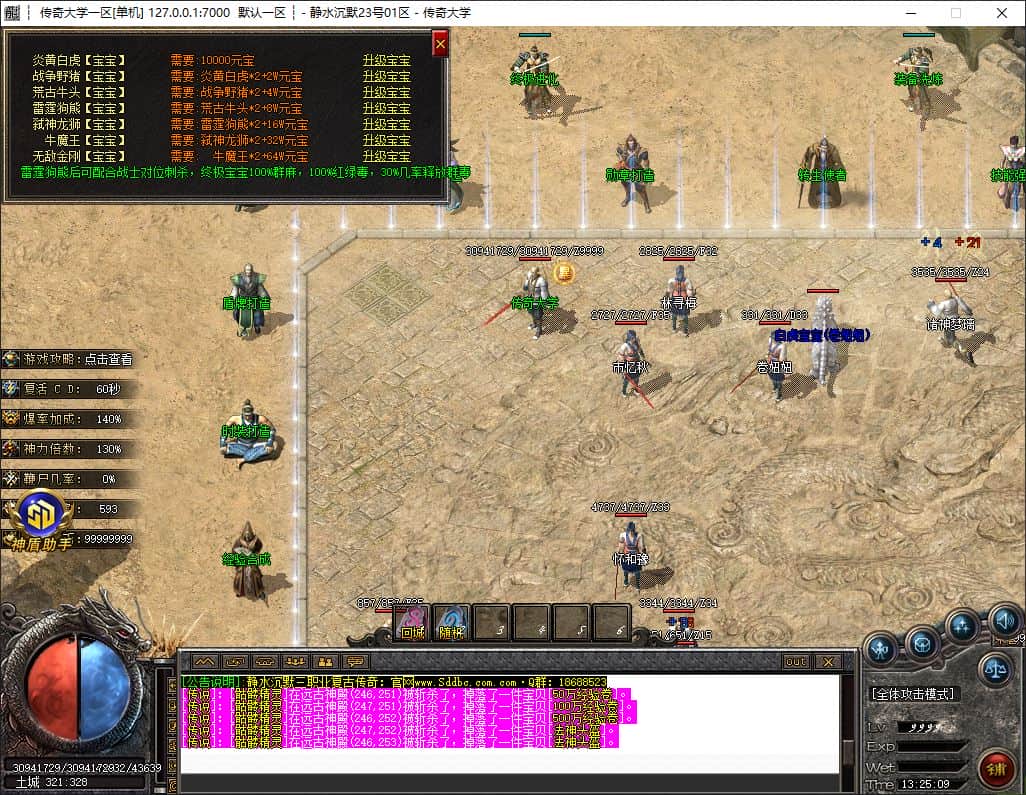Image resolution: width=1026 pixels, height=795 pixels.
Task: Click 升级宝宝 link for 牛魔王
Action: 387,140
